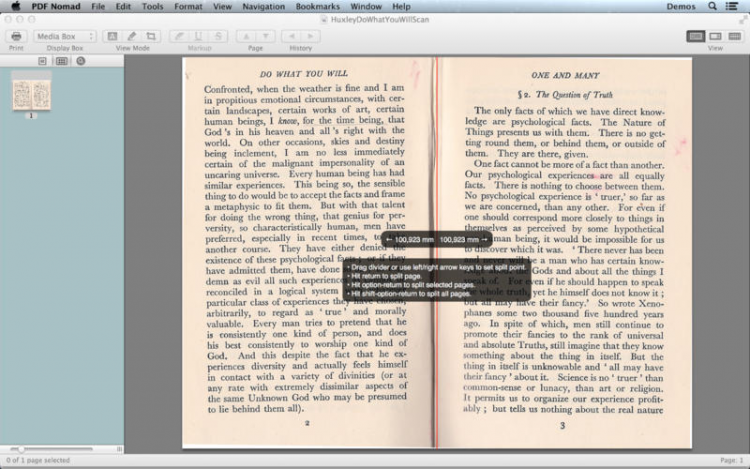Open the Format menu
750x469 pixels.
[x=187, y=6]
